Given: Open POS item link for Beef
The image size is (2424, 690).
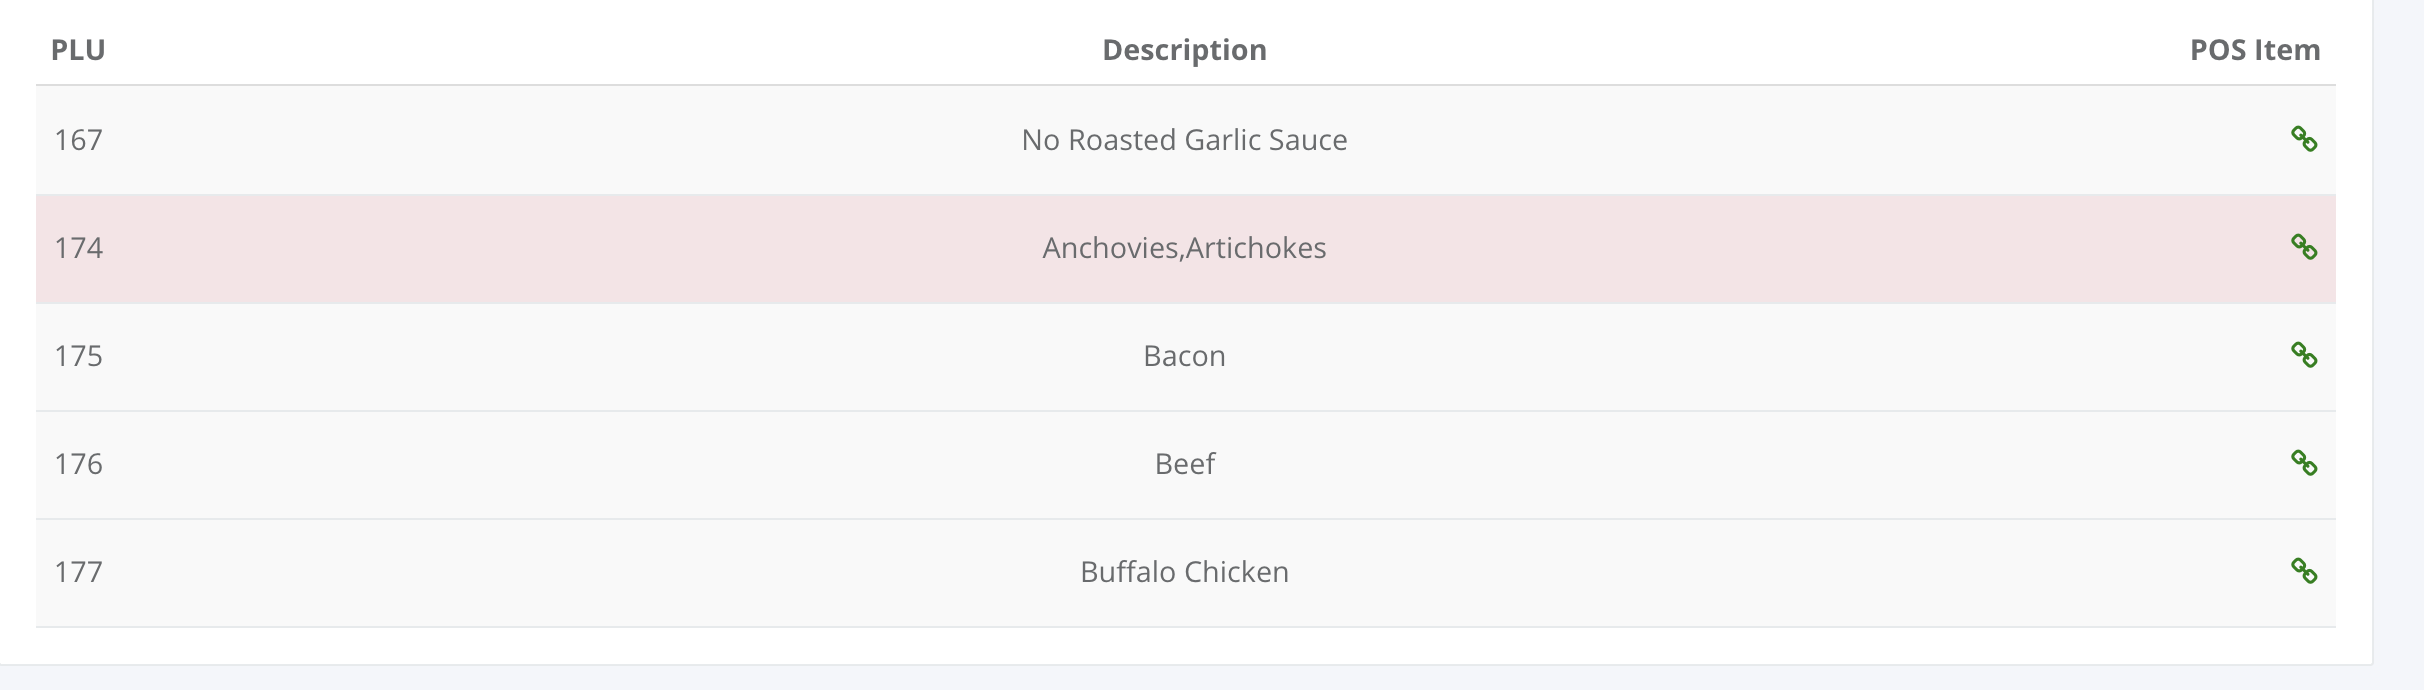Looking at the screenshot, I should pyautogui.click(x=2304, y=463).
